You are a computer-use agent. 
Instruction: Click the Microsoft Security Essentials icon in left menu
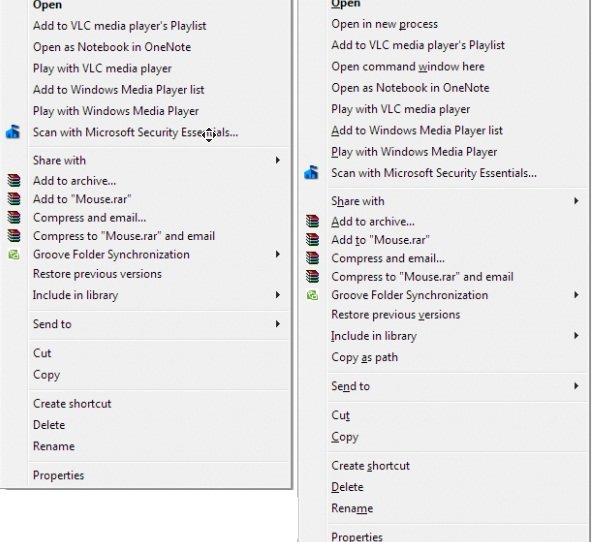tap(13, 132)
